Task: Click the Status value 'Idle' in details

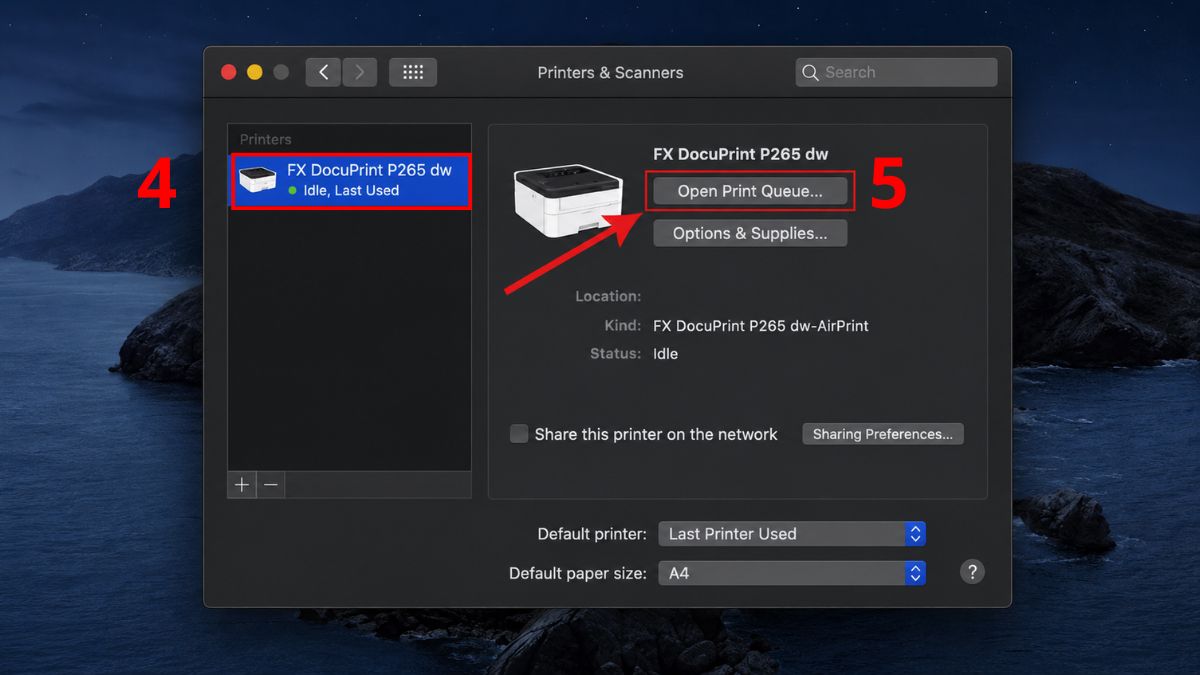Action: pyautogui.click(x=665, y=354)
